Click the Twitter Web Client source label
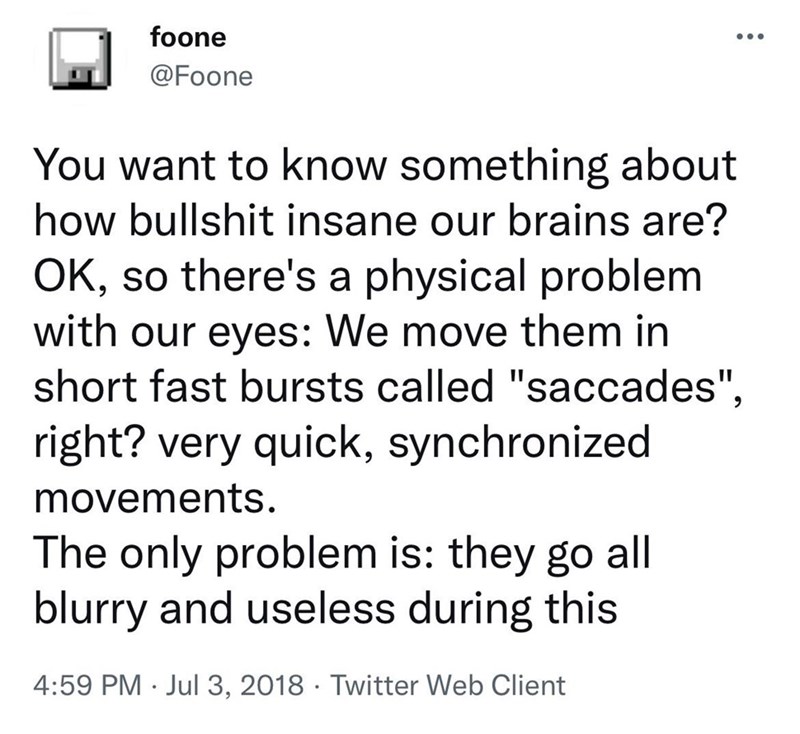The height and width of the screenshot is (734, 800). click(x=446, y=686)
